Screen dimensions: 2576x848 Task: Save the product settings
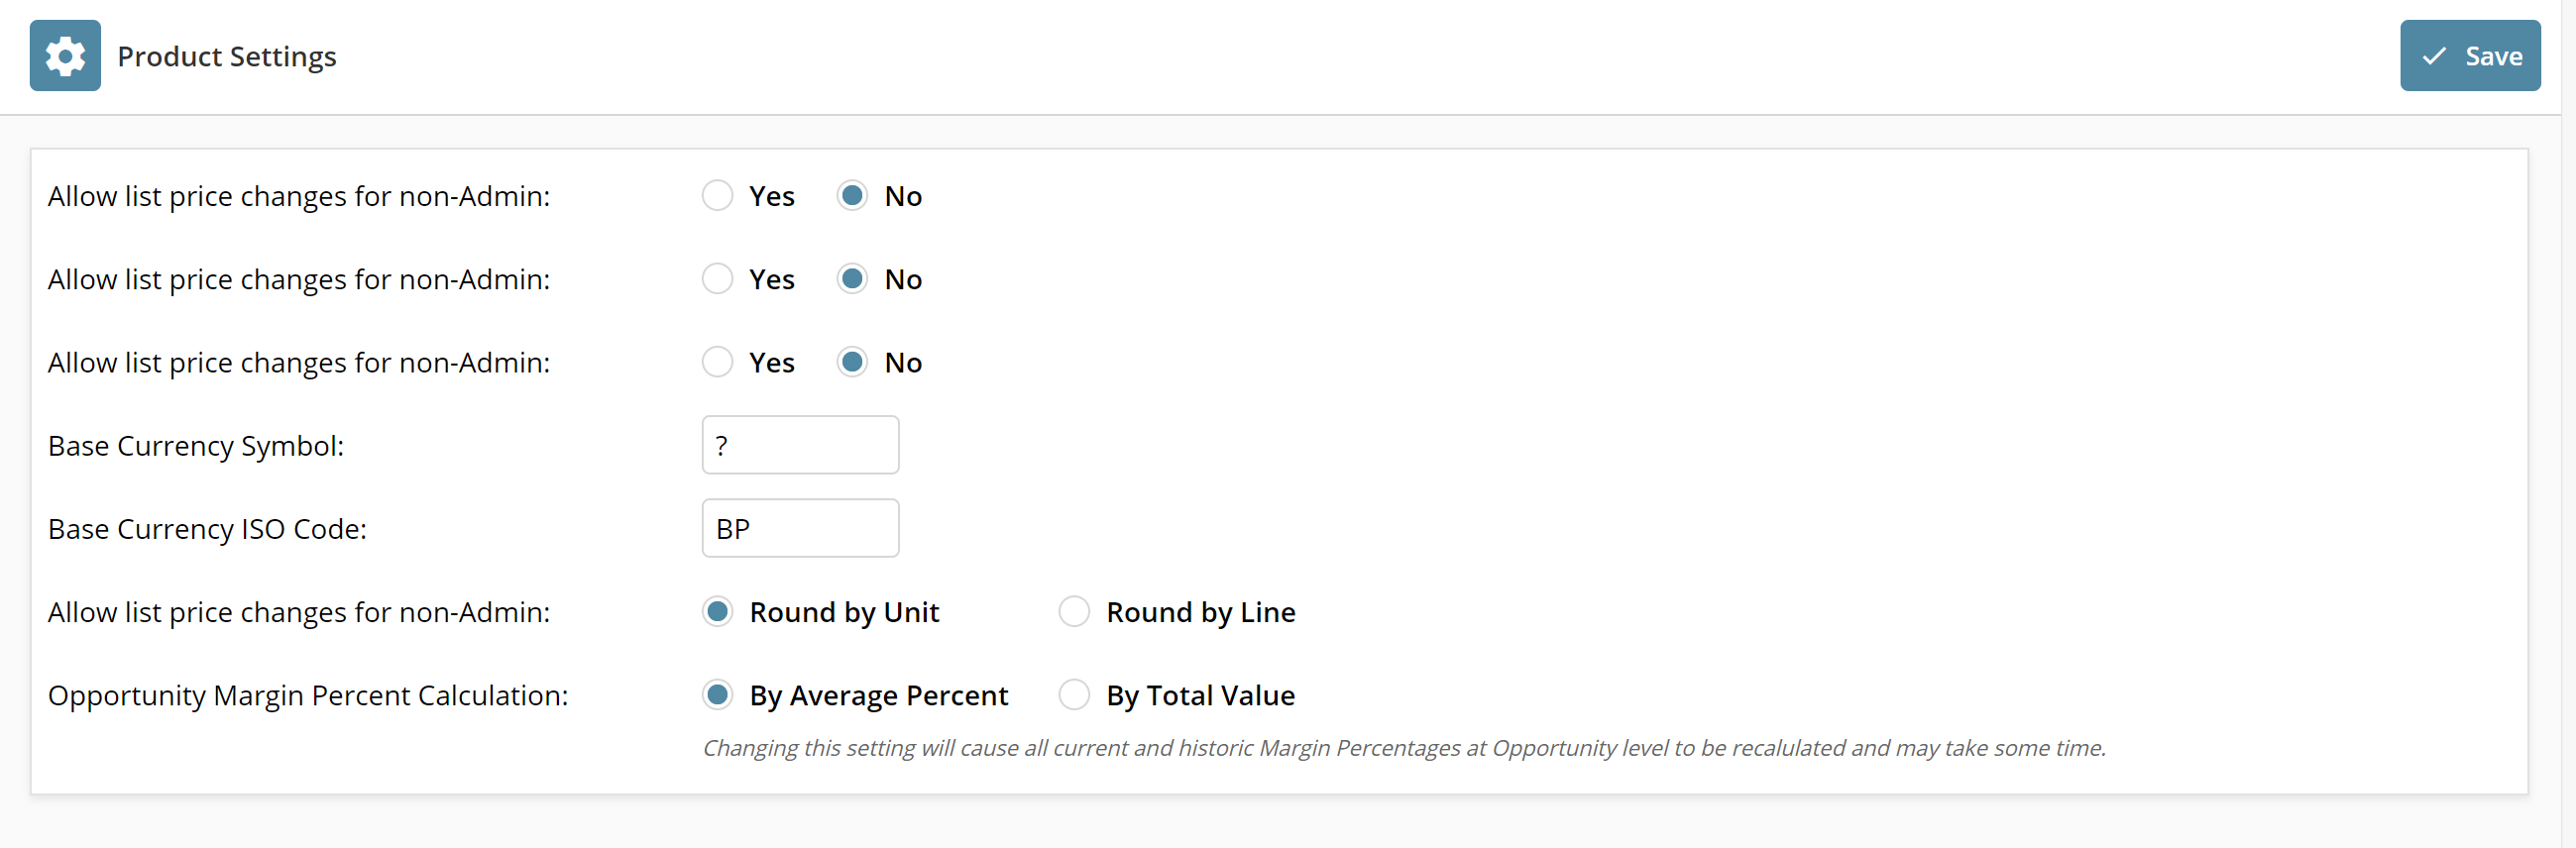[x=2470, y=56]
